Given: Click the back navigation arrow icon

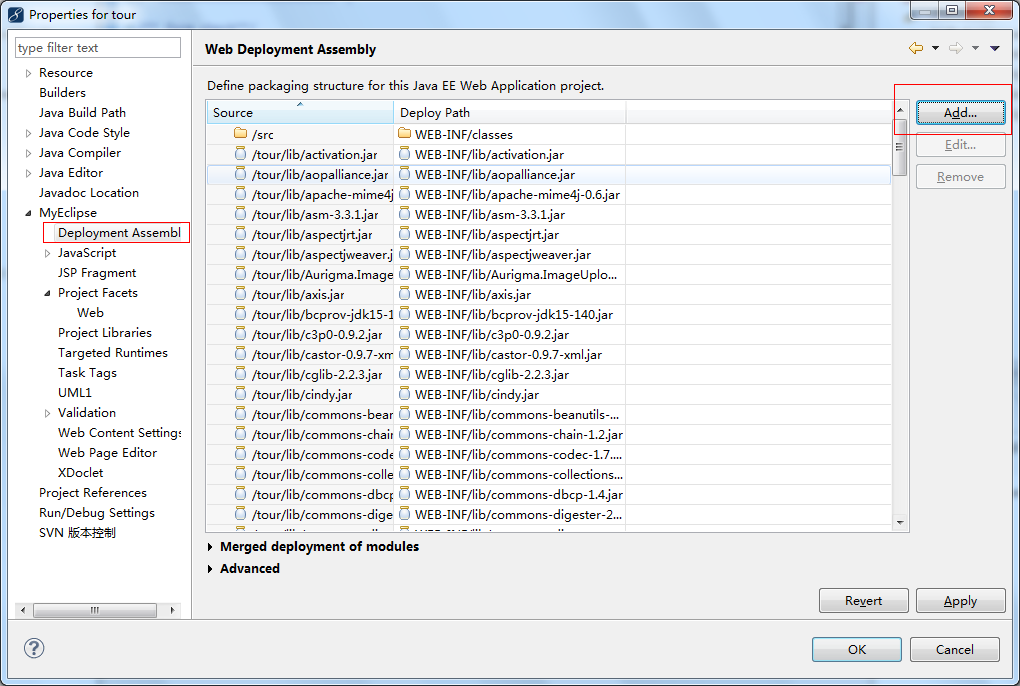Looking at the screenshot, I should pyautogui.click(x=915, y=48).
